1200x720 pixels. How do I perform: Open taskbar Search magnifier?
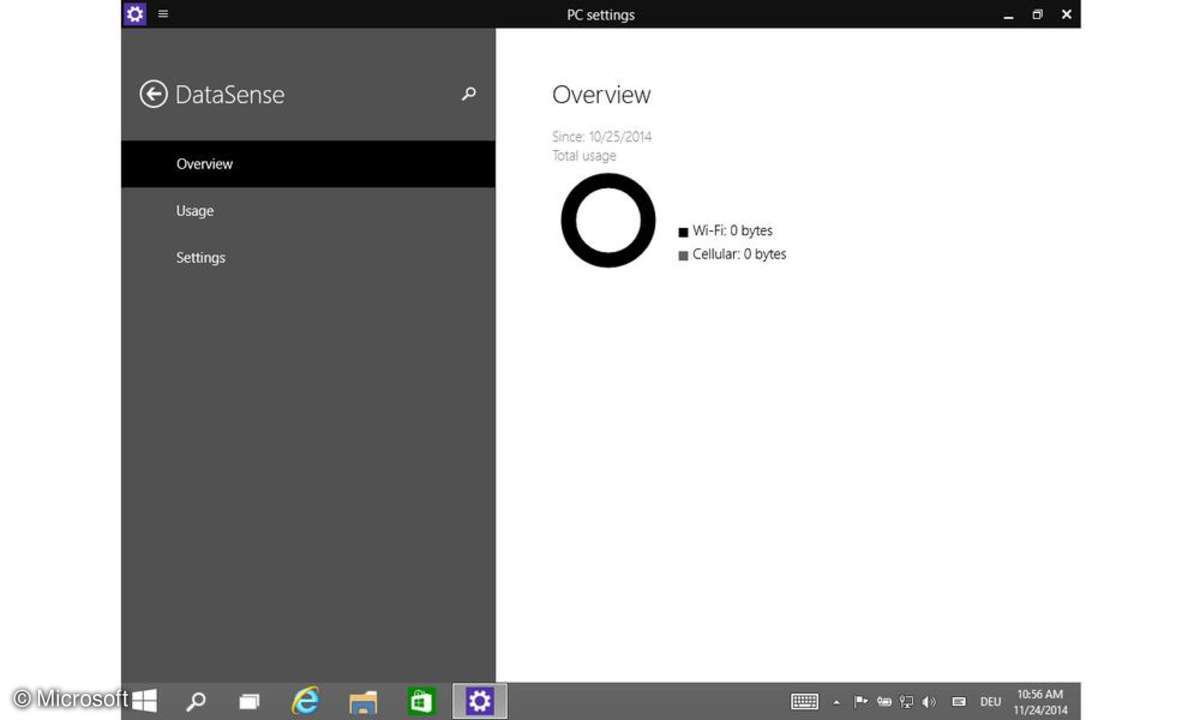(x=196, y=701)
